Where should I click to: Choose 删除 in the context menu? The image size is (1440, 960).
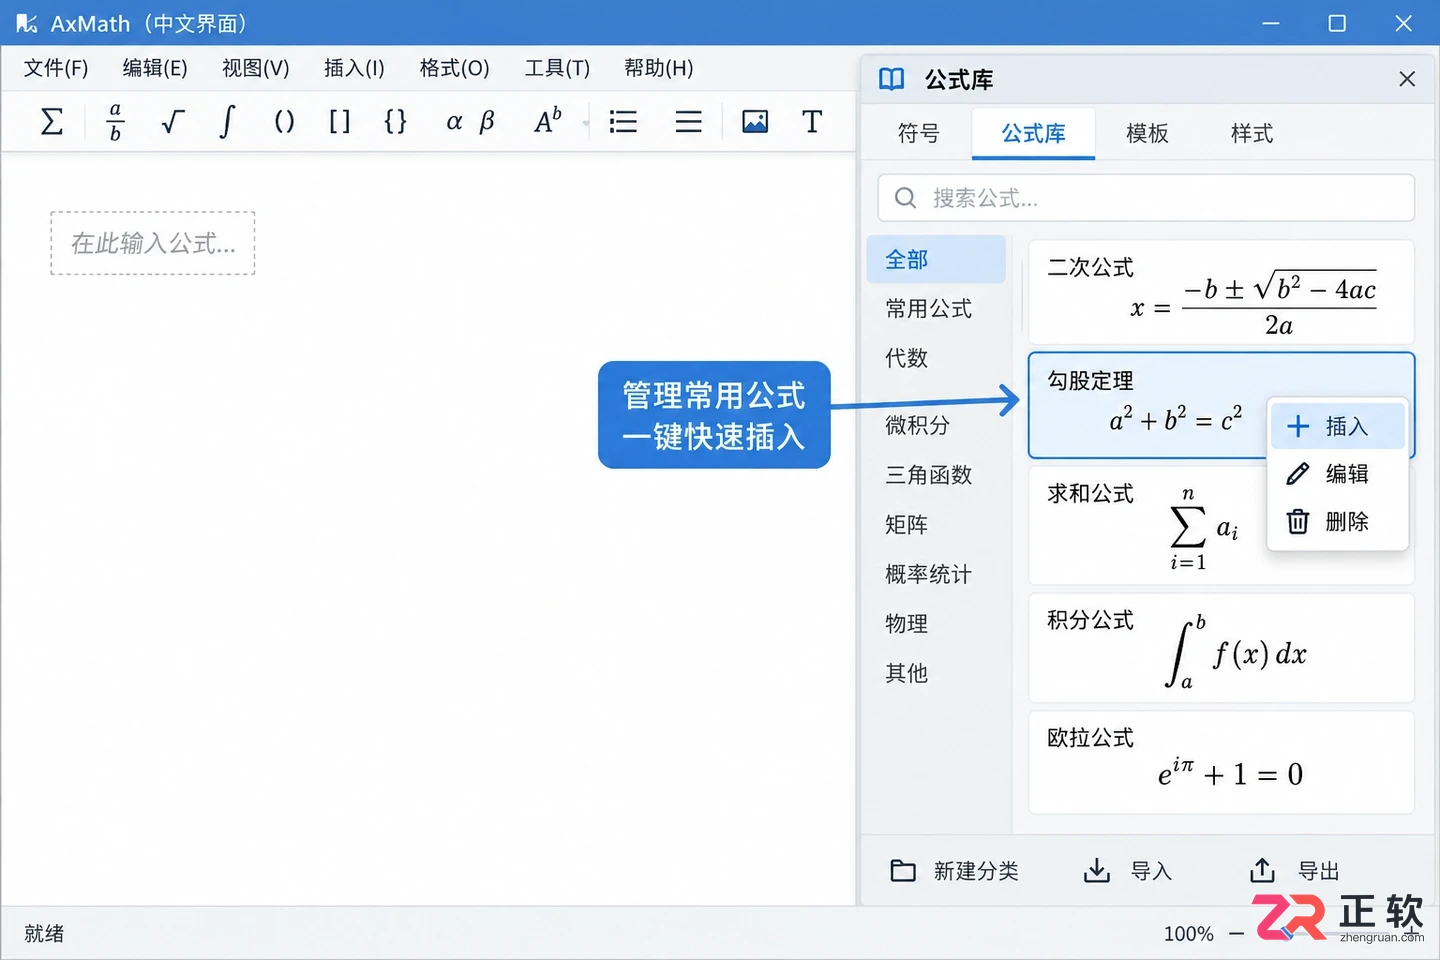point(1338,521)
